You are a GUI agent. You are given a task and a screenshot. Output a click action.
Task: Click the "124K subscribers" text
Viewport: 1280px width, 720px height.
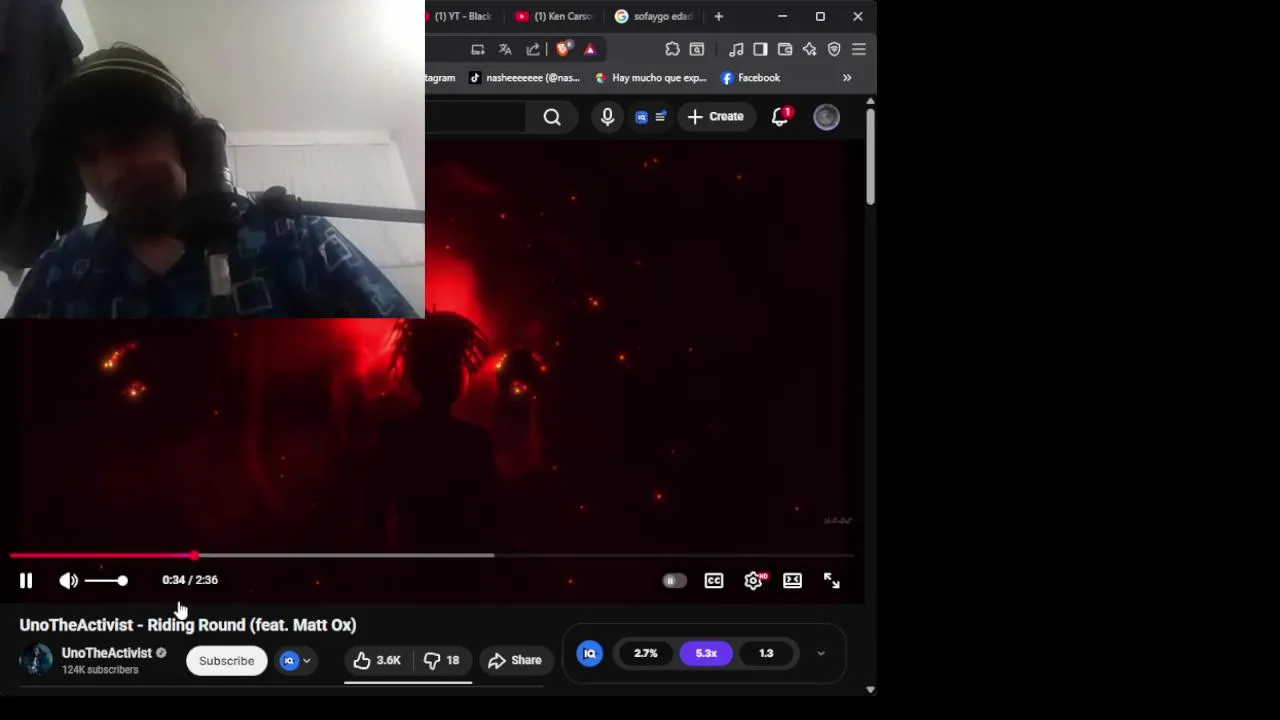tap(100, 670)
